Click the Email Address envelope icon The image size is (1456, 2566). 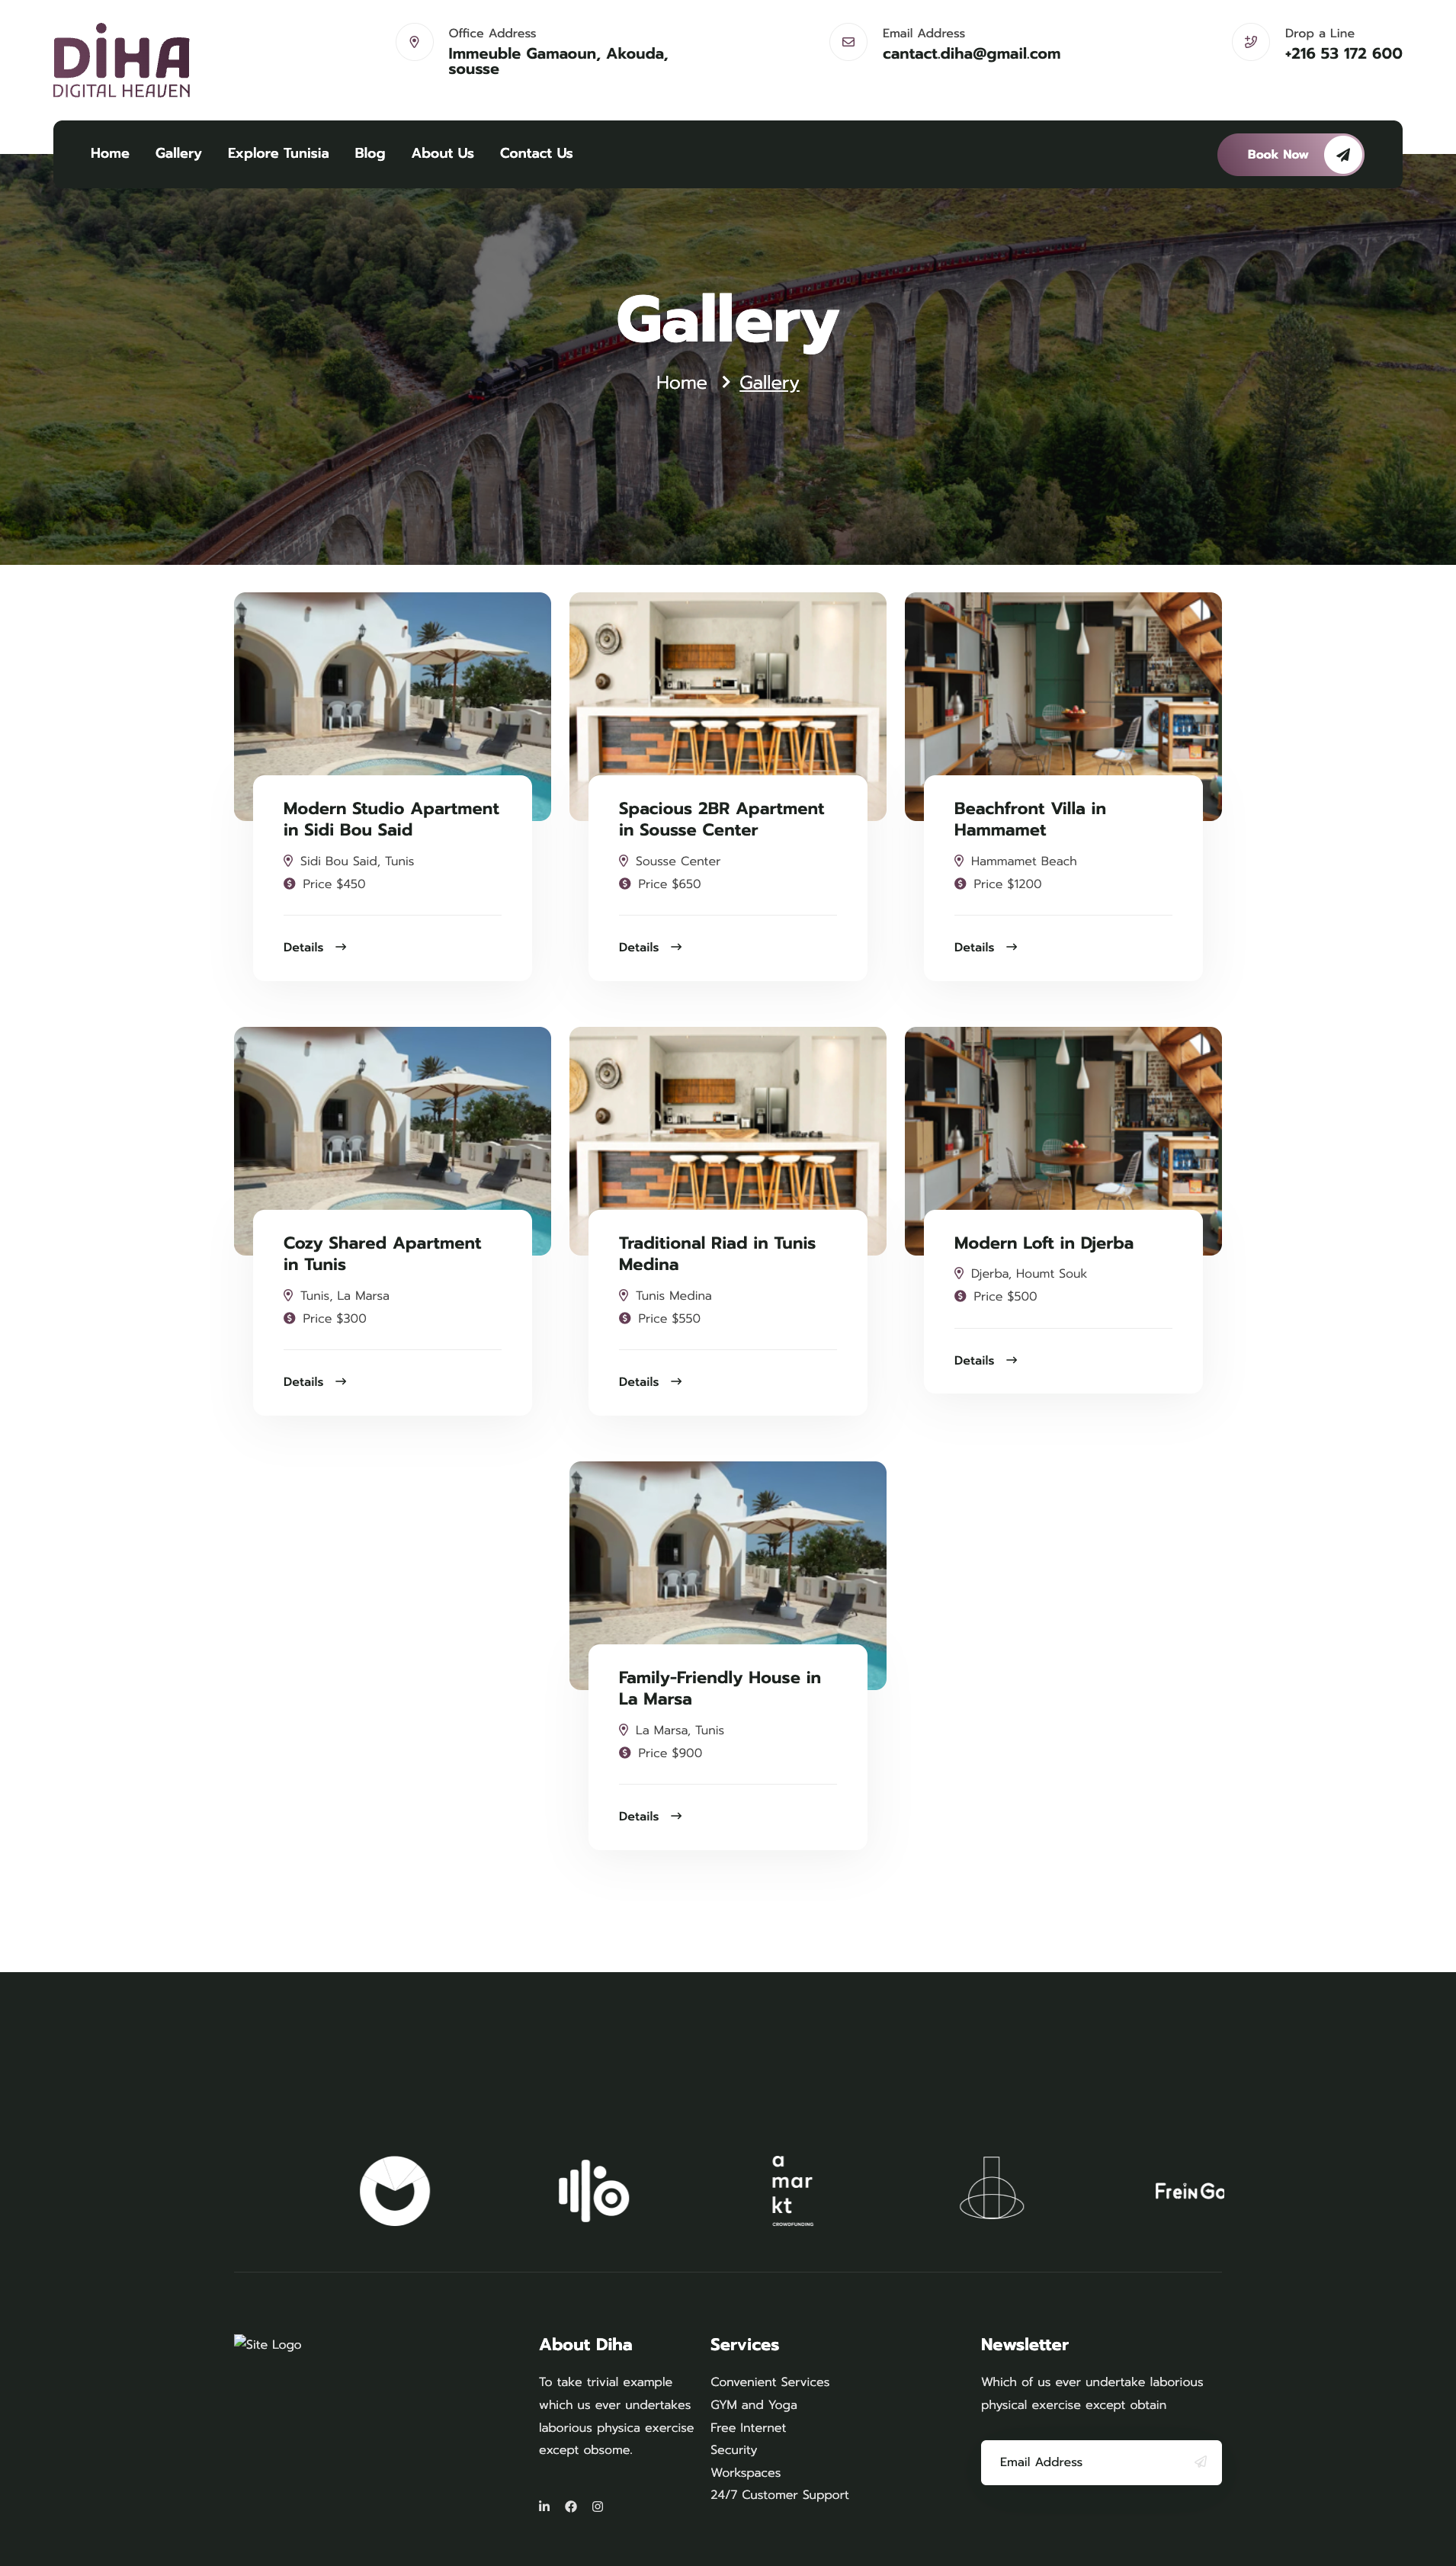(x=848, y=42)
